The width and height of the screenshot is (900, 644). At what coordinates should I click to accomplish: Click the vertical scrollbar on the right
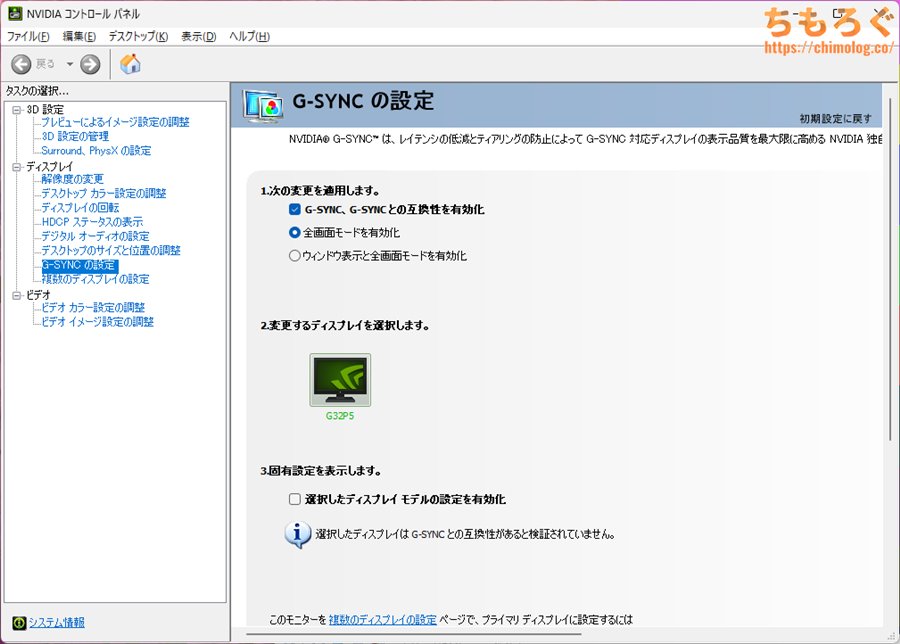890,270
